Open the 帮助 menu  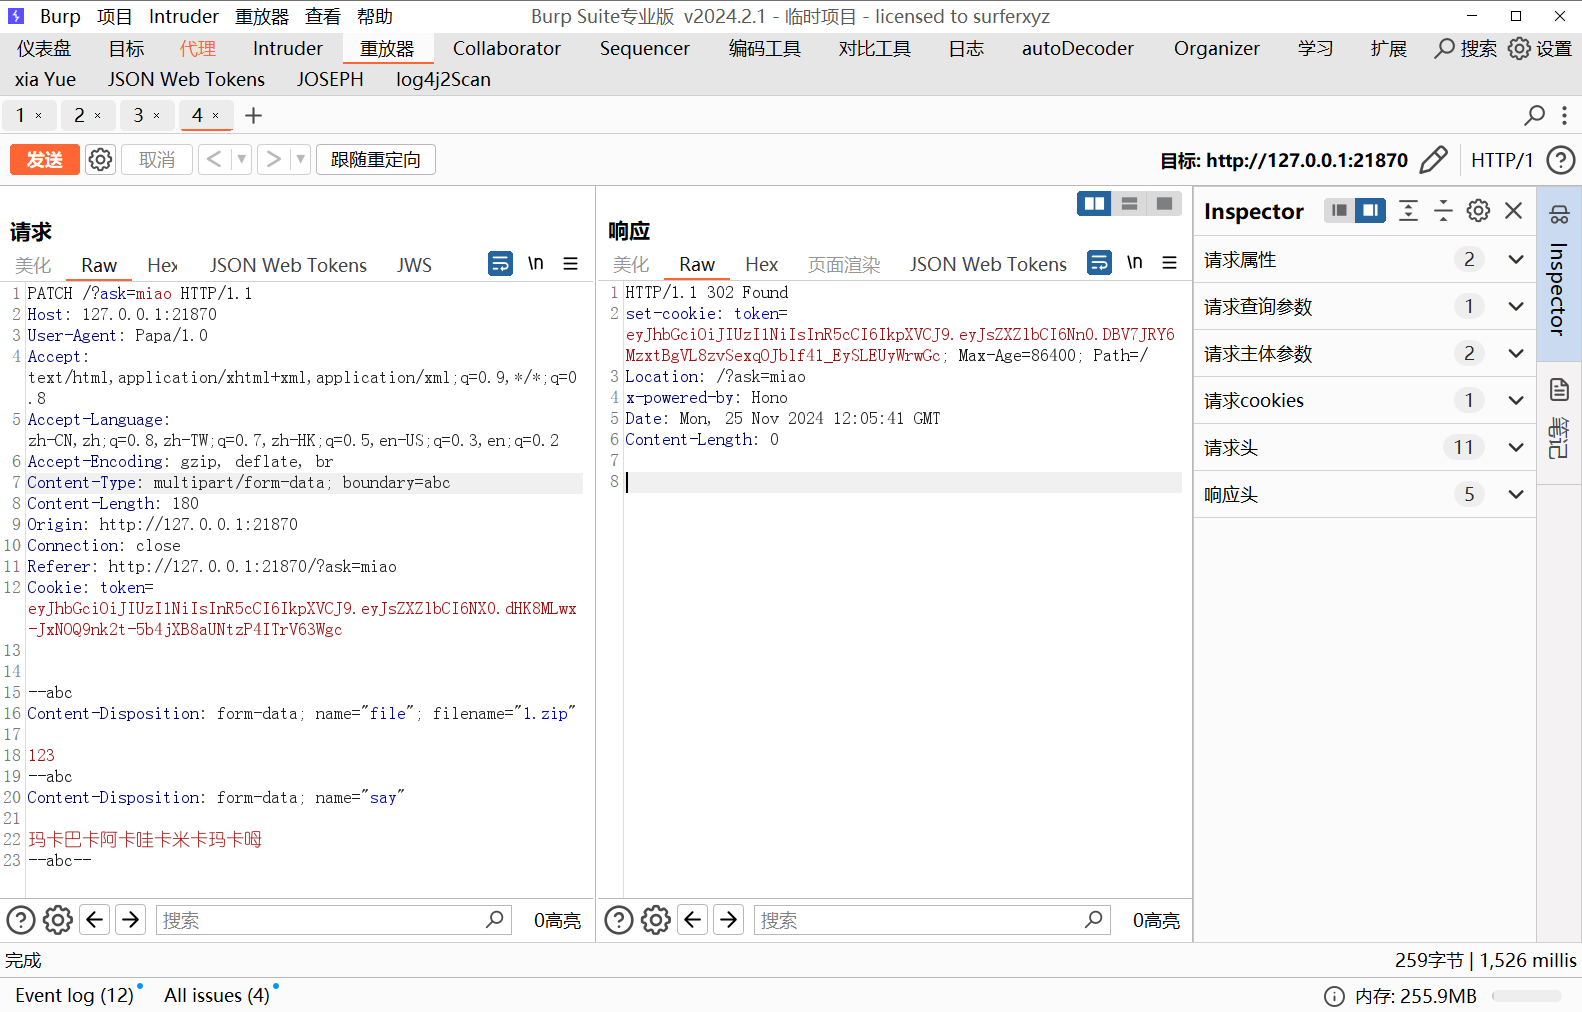point(375,17)
